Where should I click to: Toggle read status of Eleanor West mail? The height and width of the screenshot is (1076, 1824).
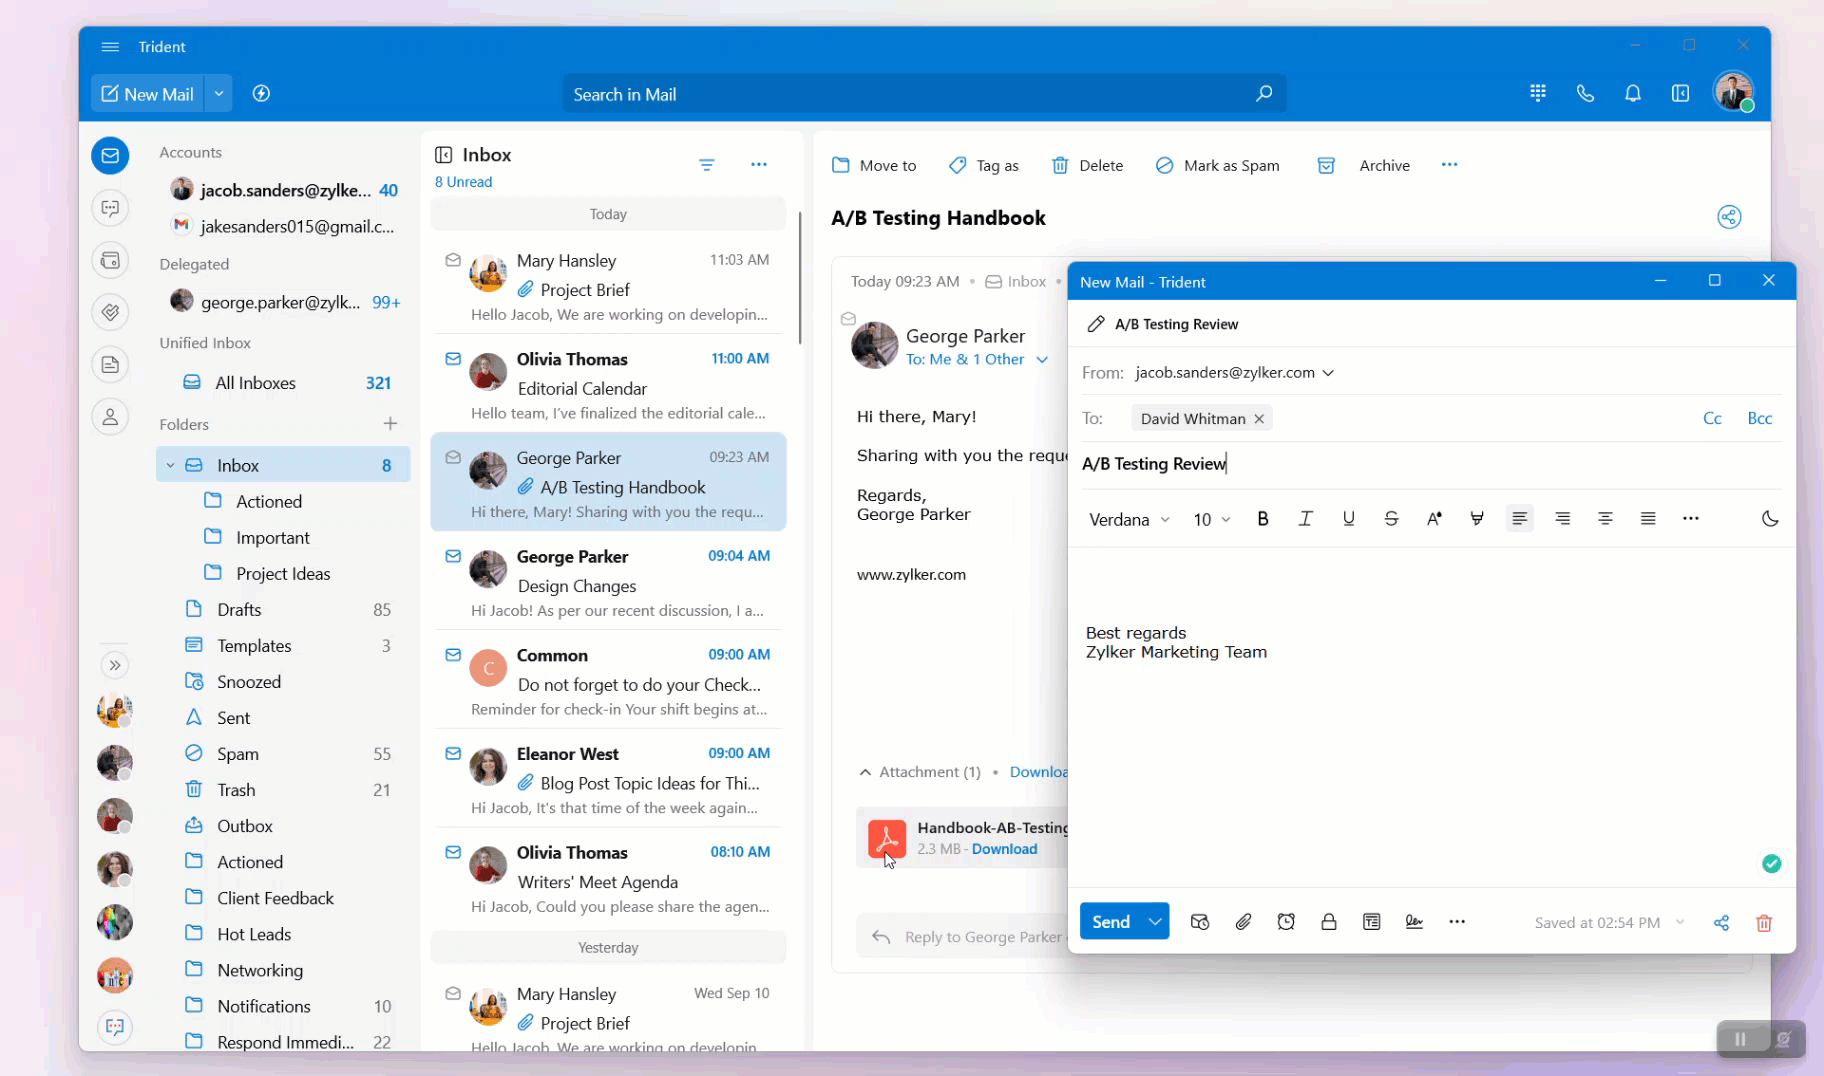(453, 753)
